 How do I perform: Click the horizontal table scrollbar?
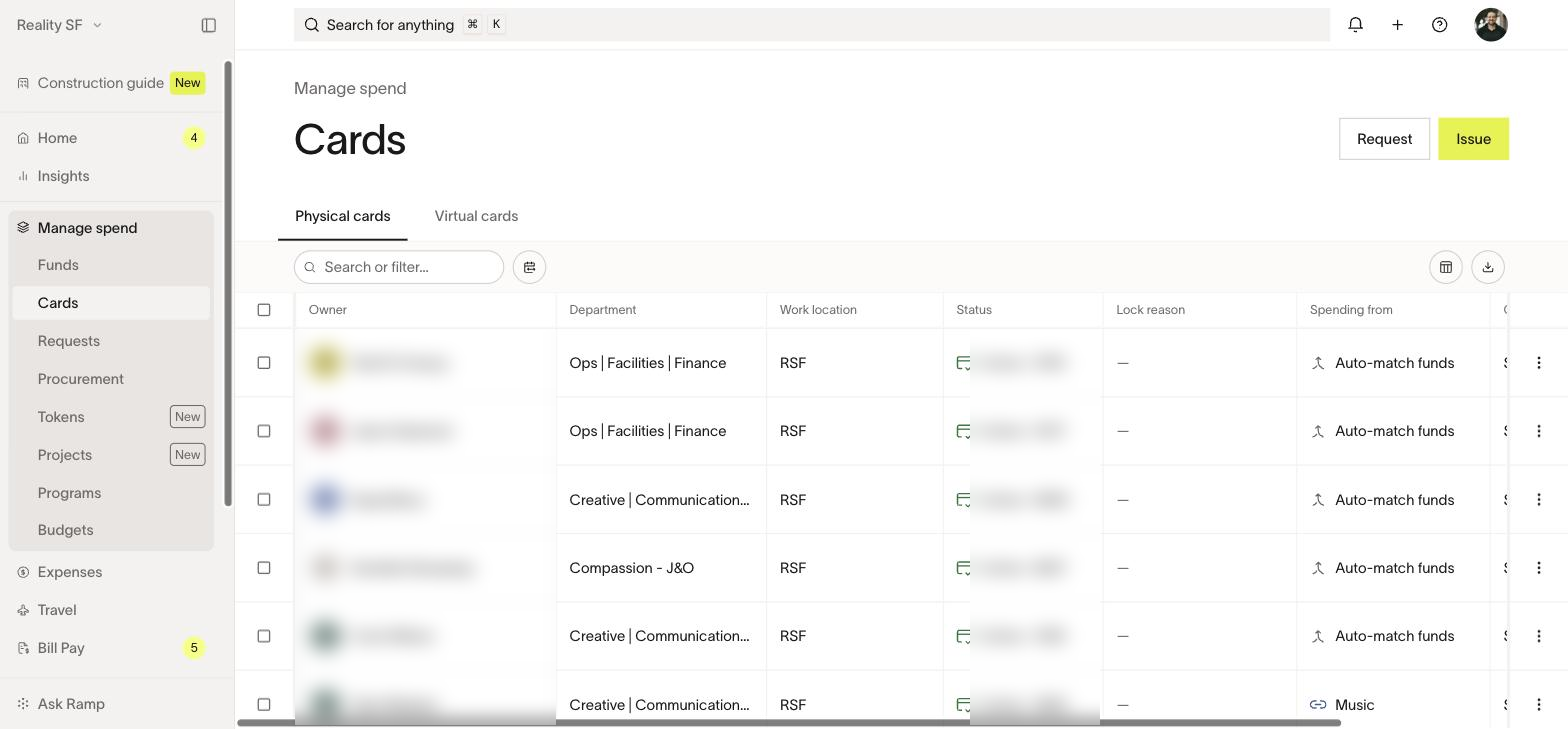pos(789,722)
